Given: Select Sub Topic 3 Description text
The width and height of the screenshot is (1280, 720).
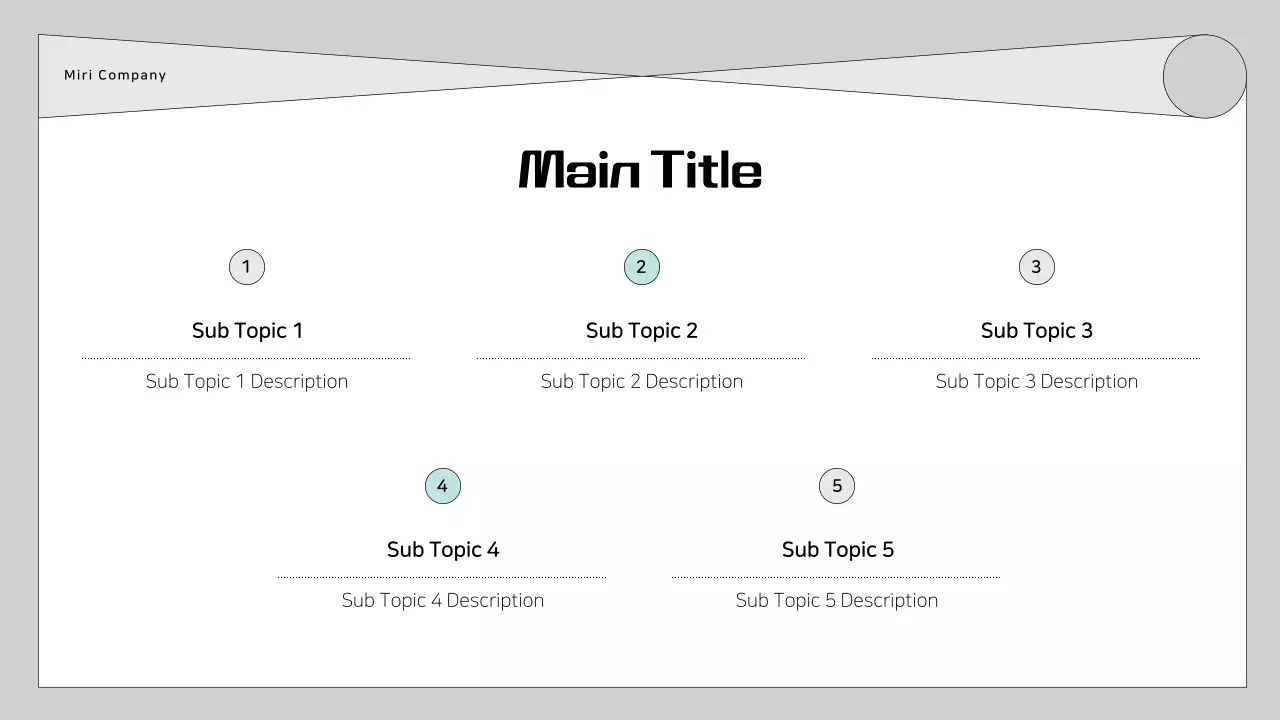Looking at the screenshot, I should point(1037,382).
